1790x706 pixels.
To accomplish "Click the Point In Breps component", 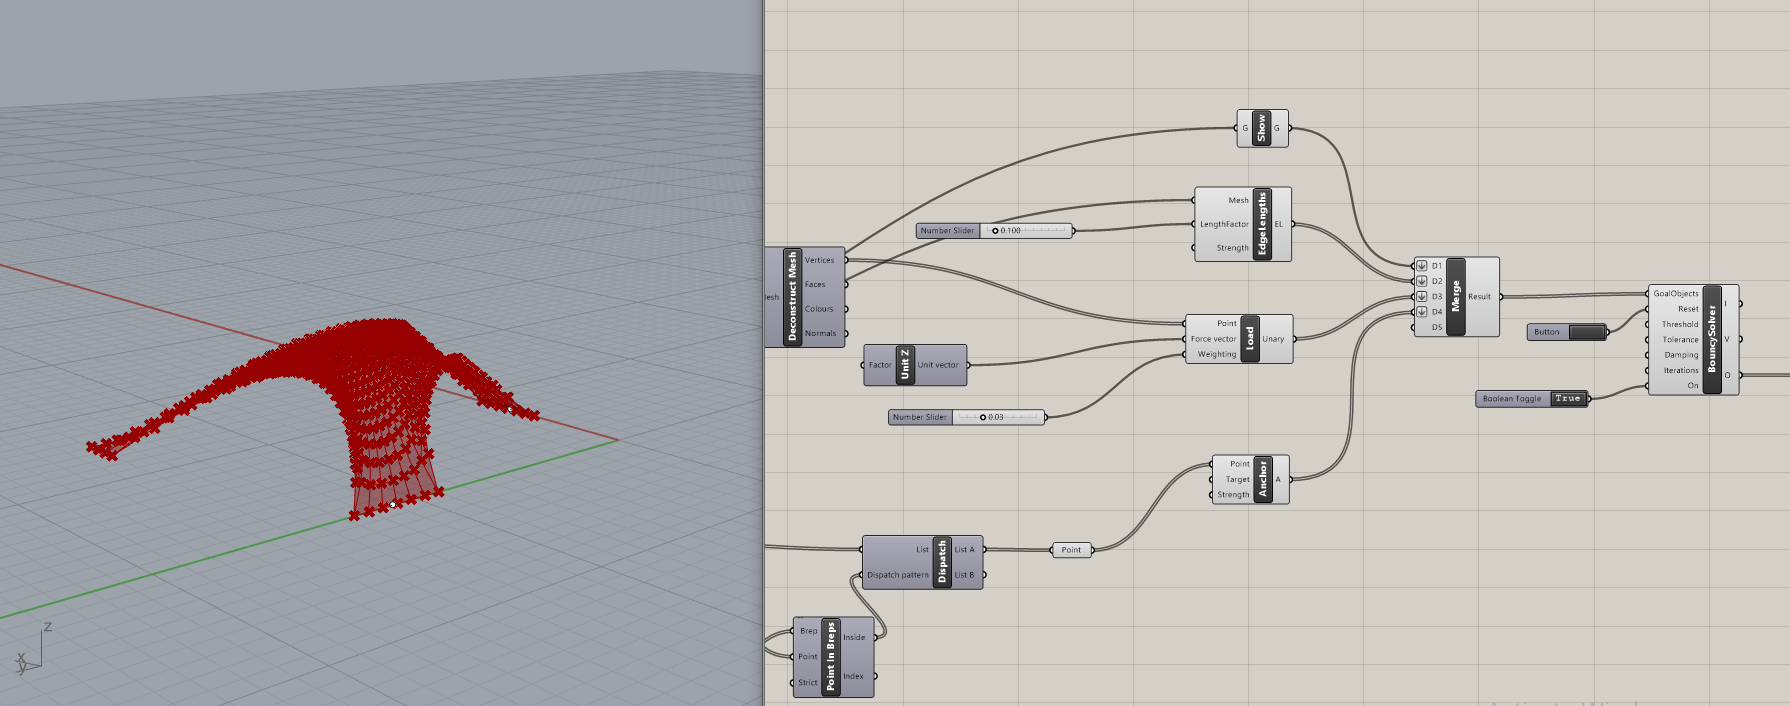I will 830,657.
